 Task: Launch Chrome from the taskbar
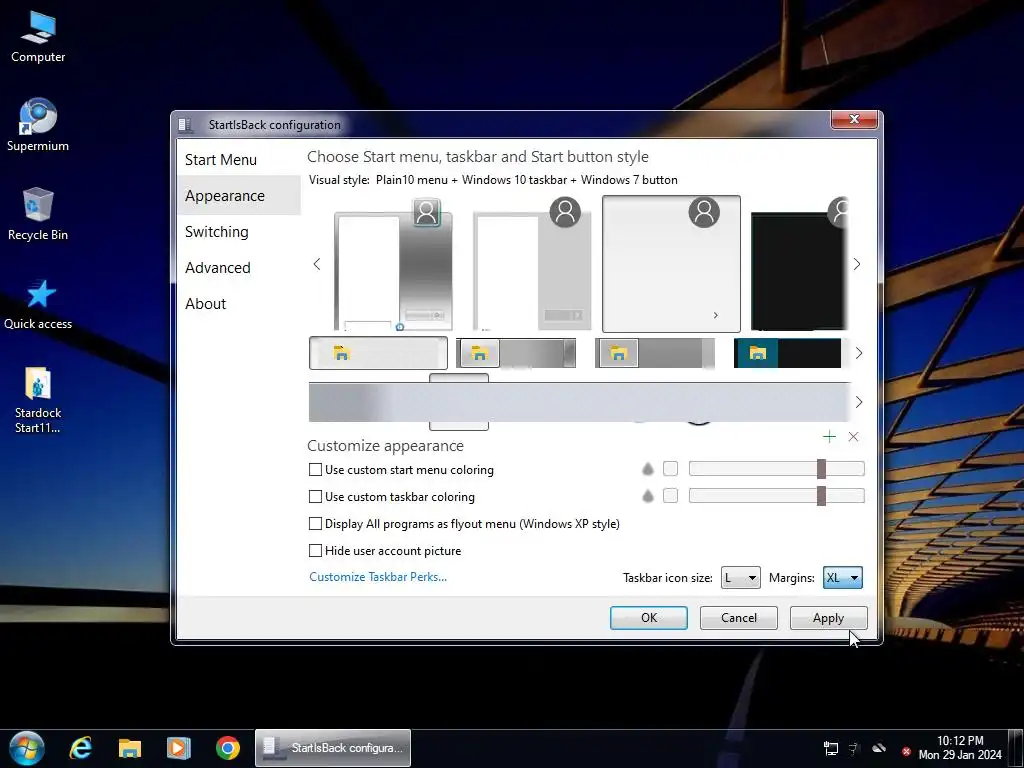pos(228,748)
